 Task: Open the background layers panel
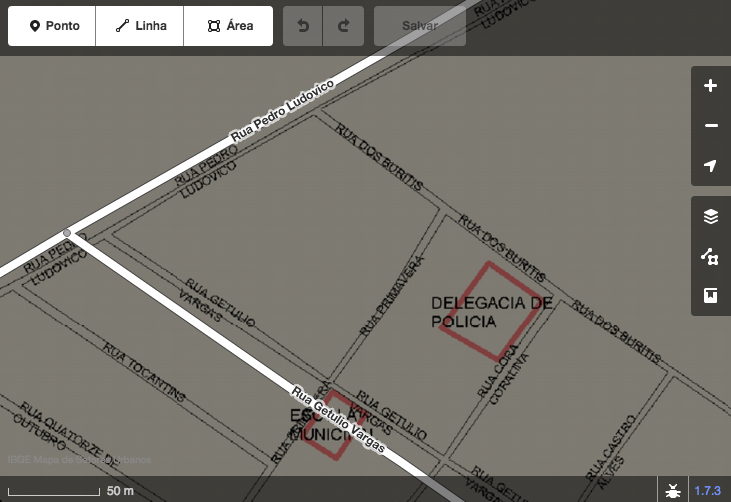pos(710,216)
